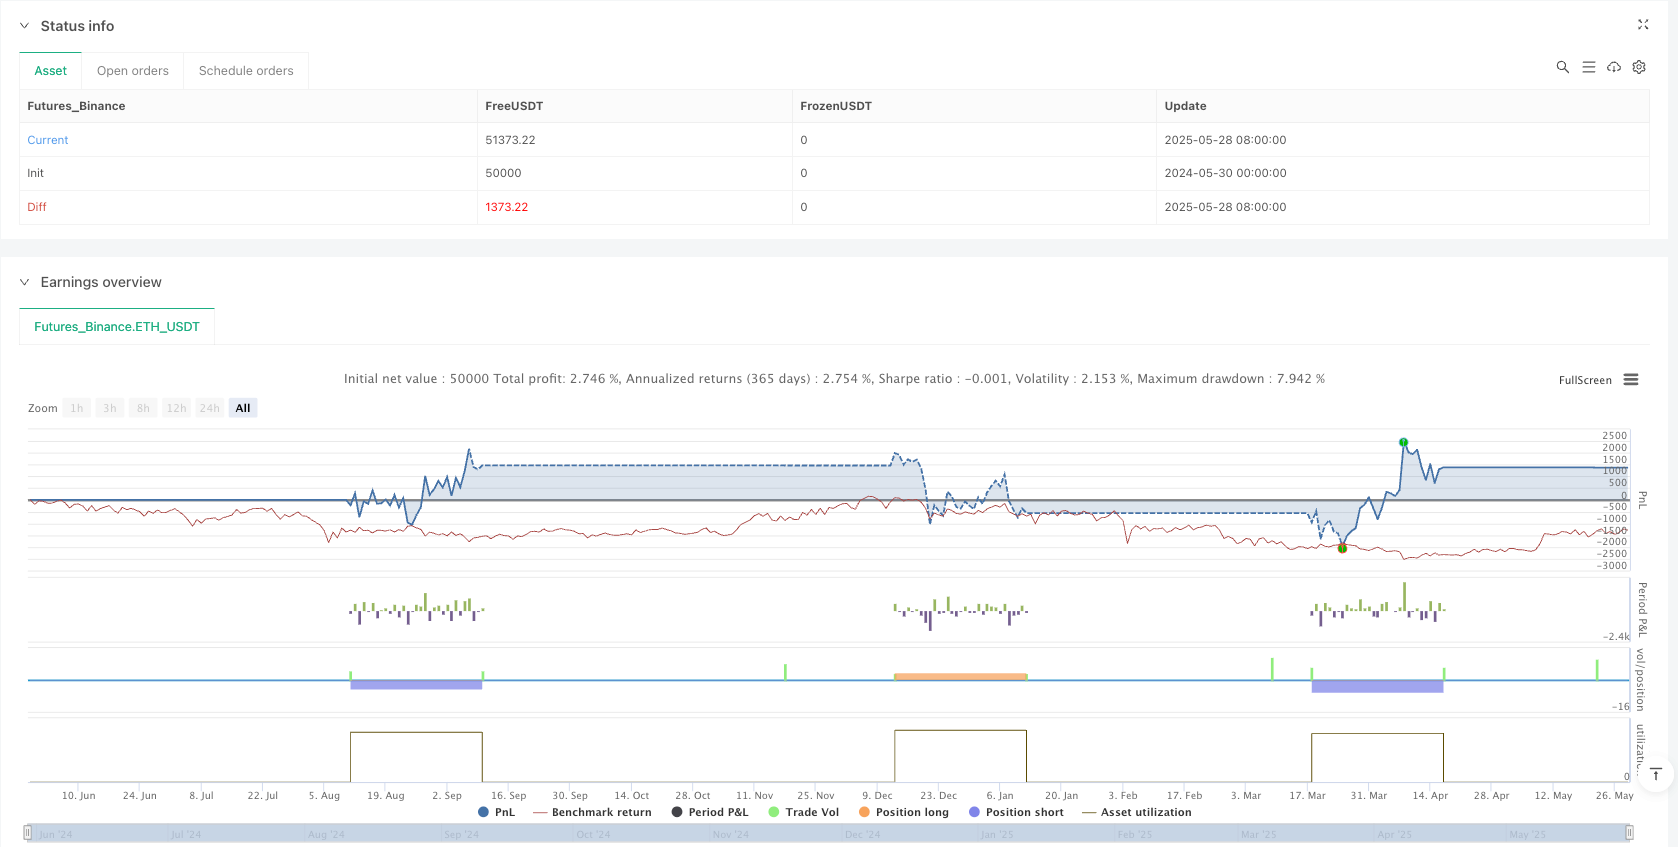Select the All zoom button
Image resolution: width=1678 pixels, height=847 pixels.
coord(243,408)
